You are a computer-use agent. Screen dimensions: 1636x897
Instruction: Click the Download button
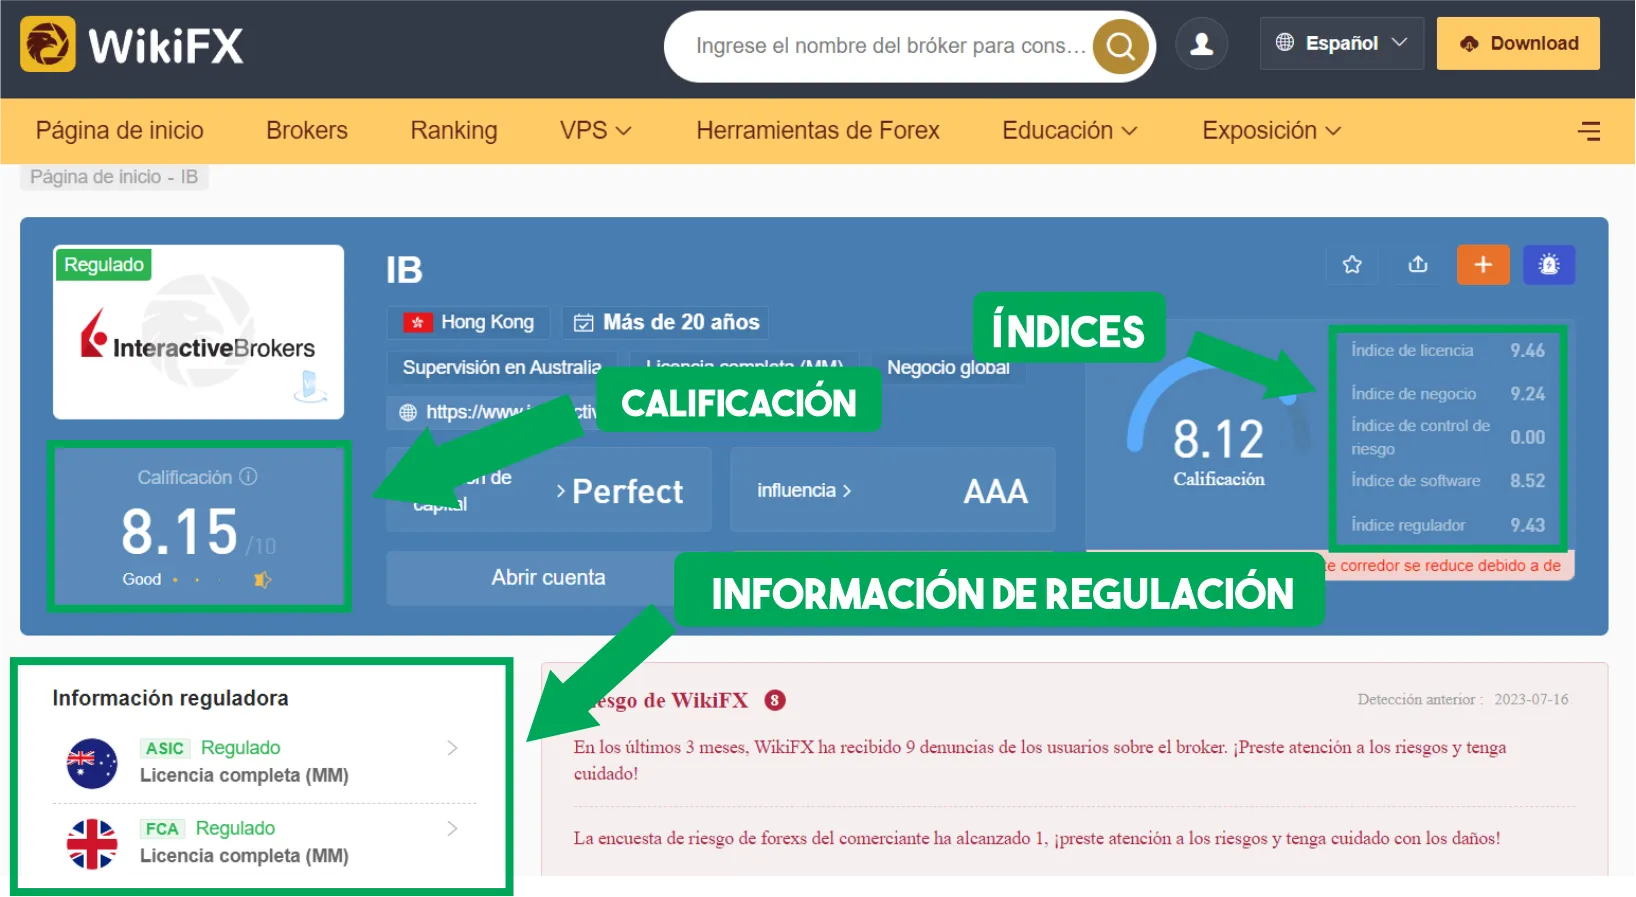(x=1518, y=43)
